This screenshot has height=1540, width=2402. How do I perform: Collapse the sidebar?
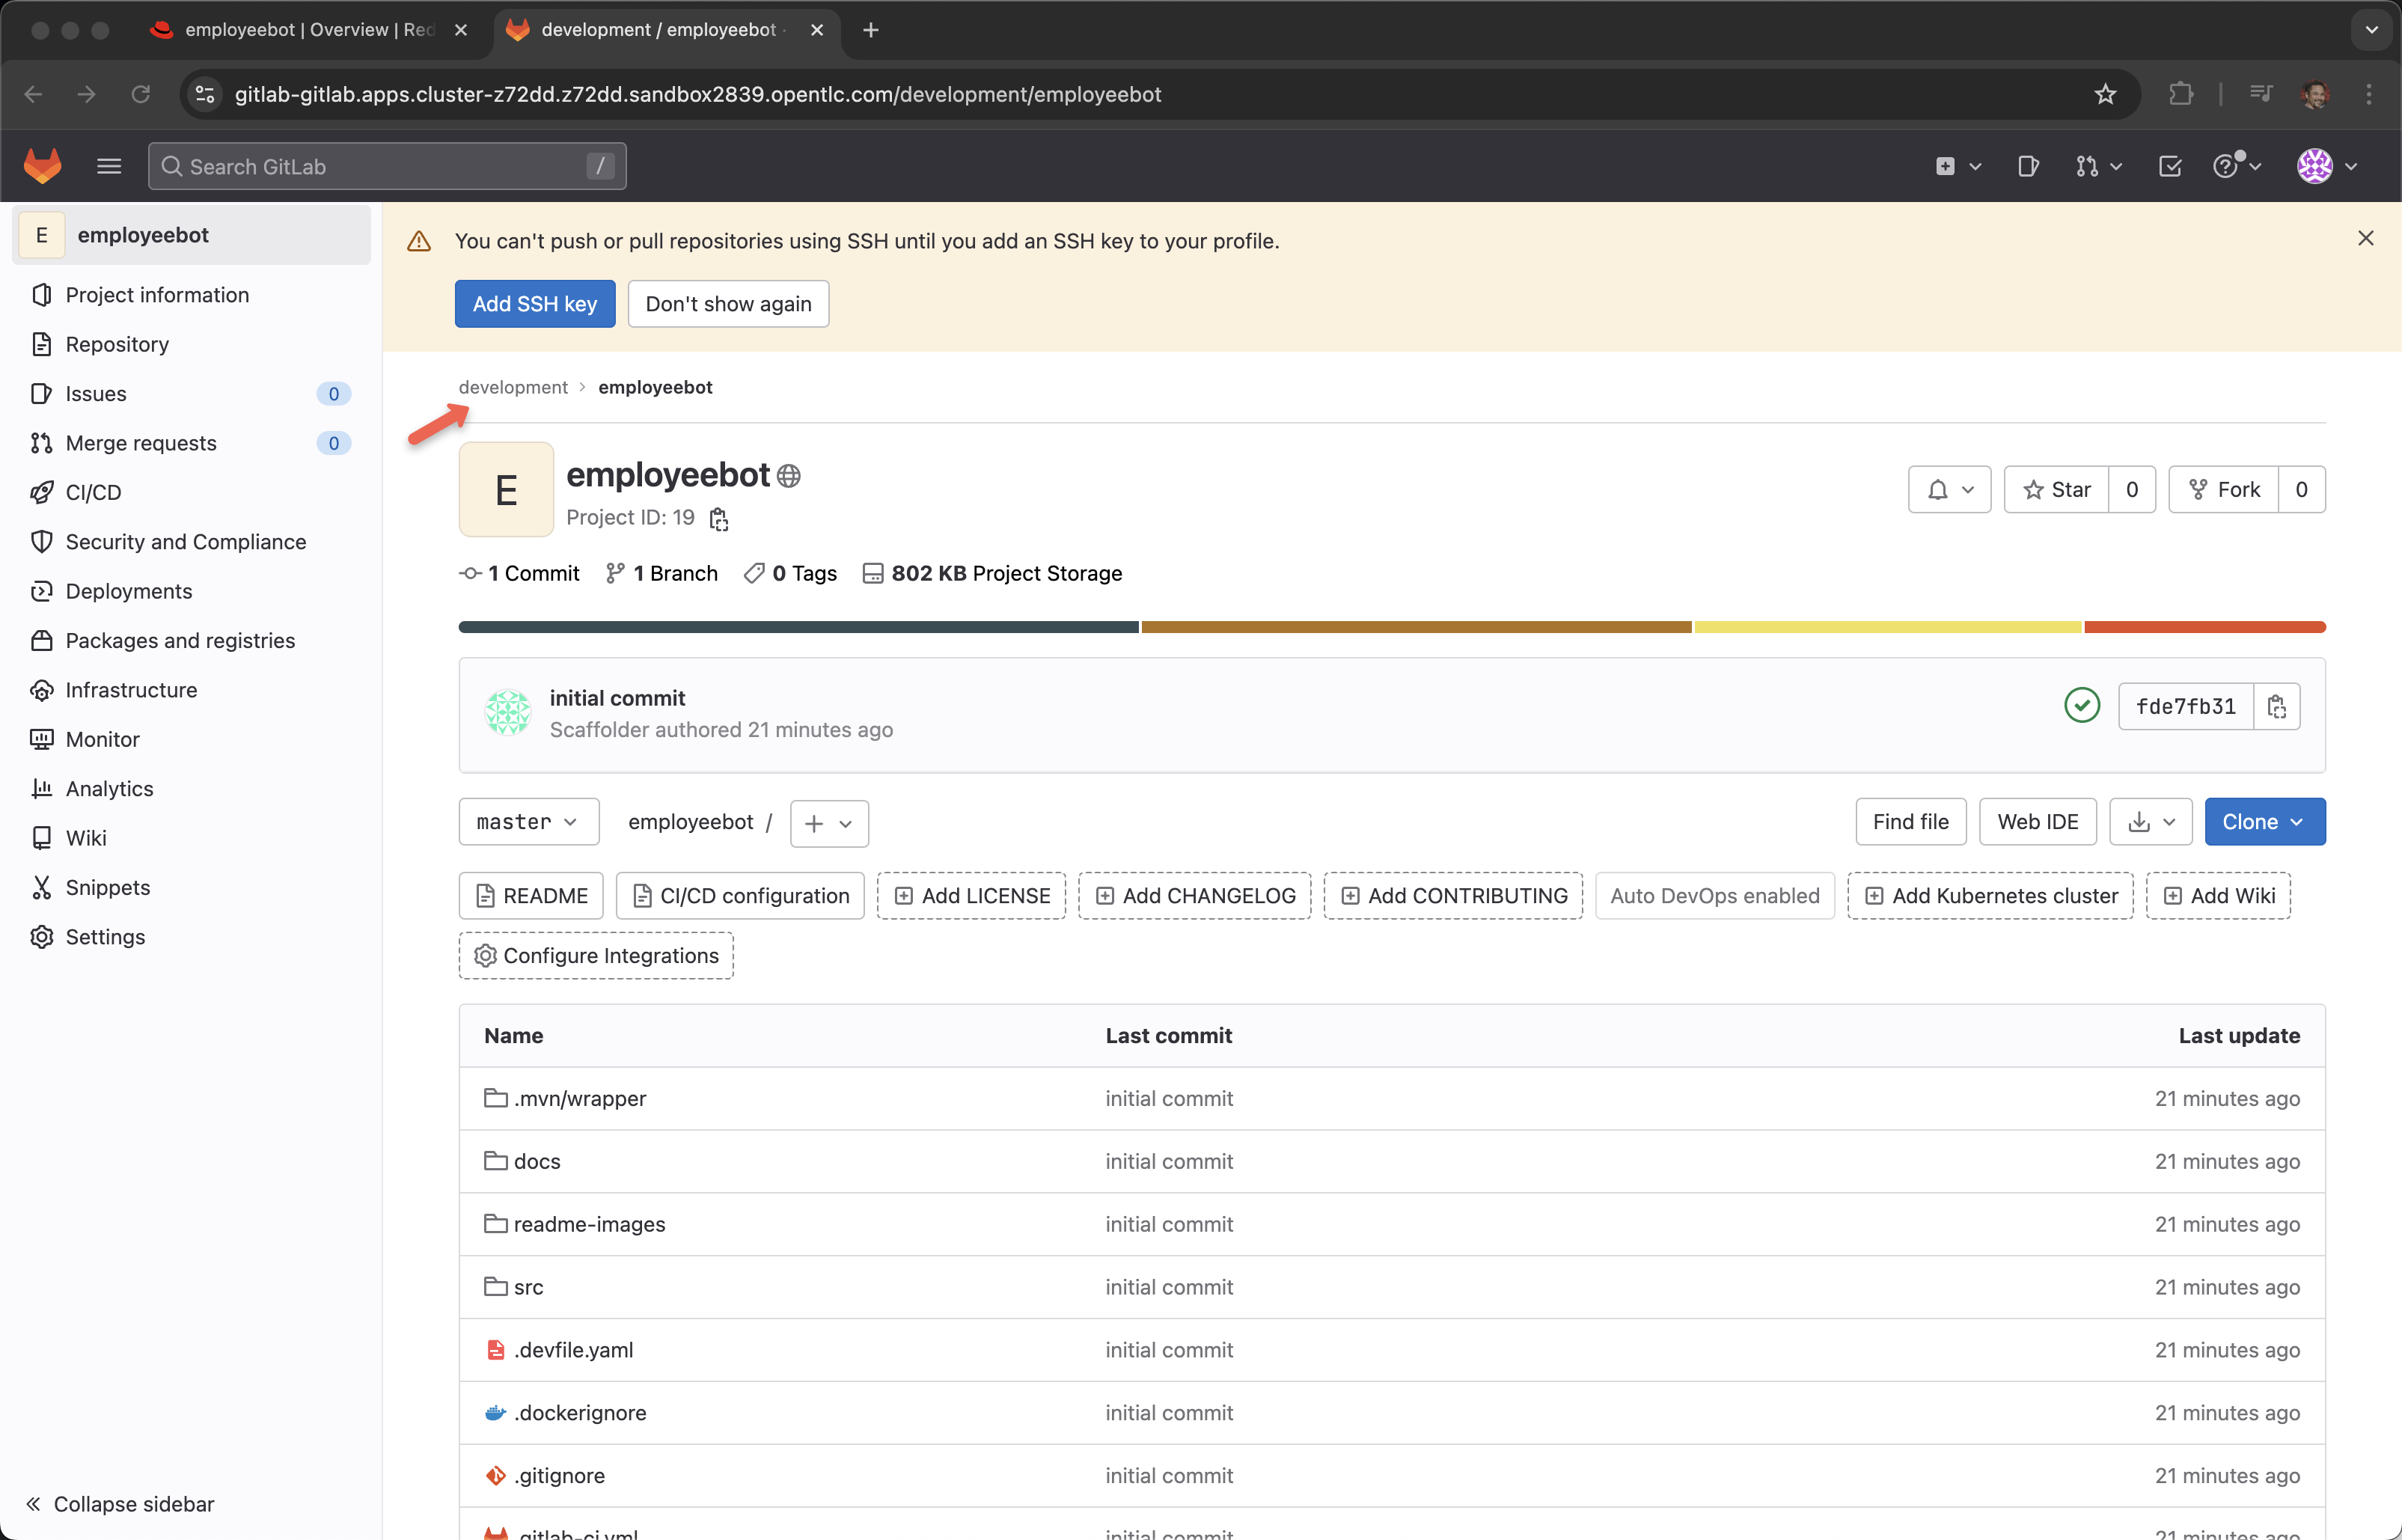[120, 1504]
